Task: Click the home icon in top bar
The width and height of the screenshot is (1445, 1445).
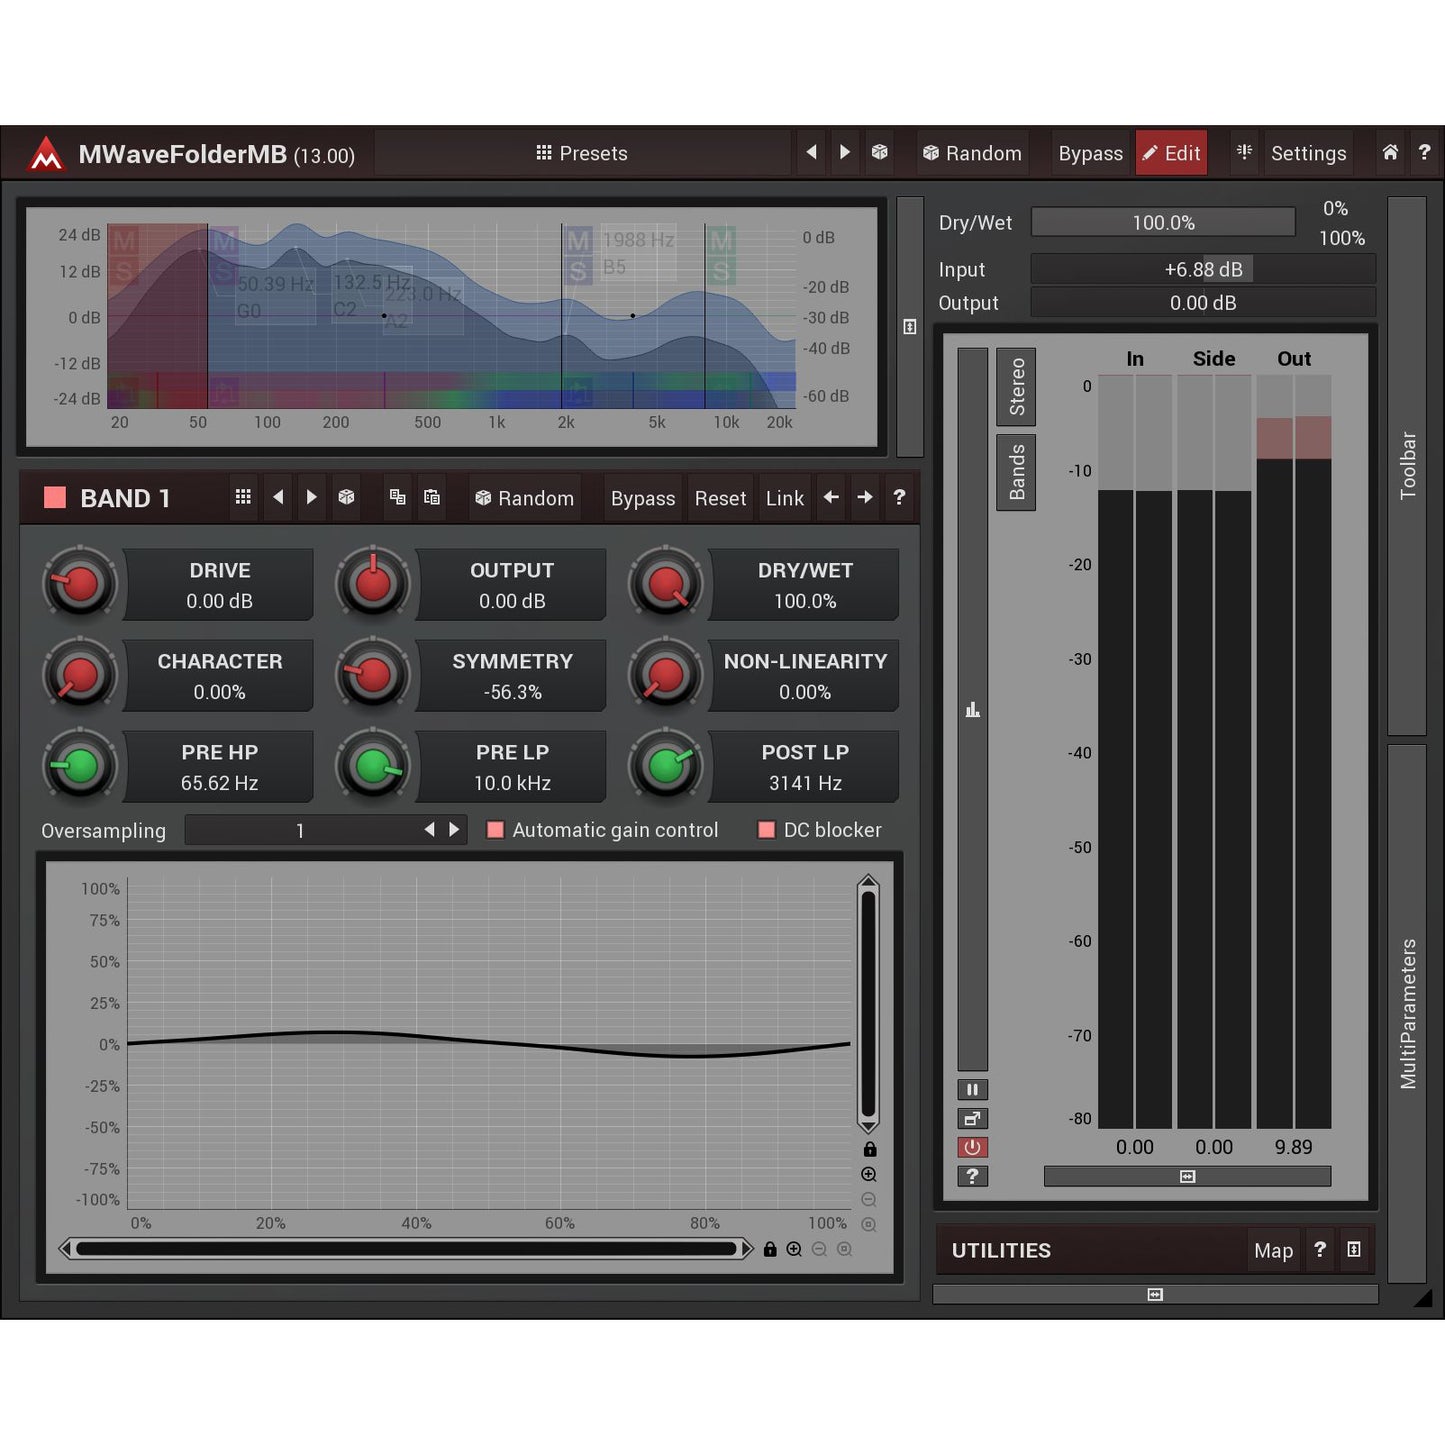Action: click(1390, 153)
